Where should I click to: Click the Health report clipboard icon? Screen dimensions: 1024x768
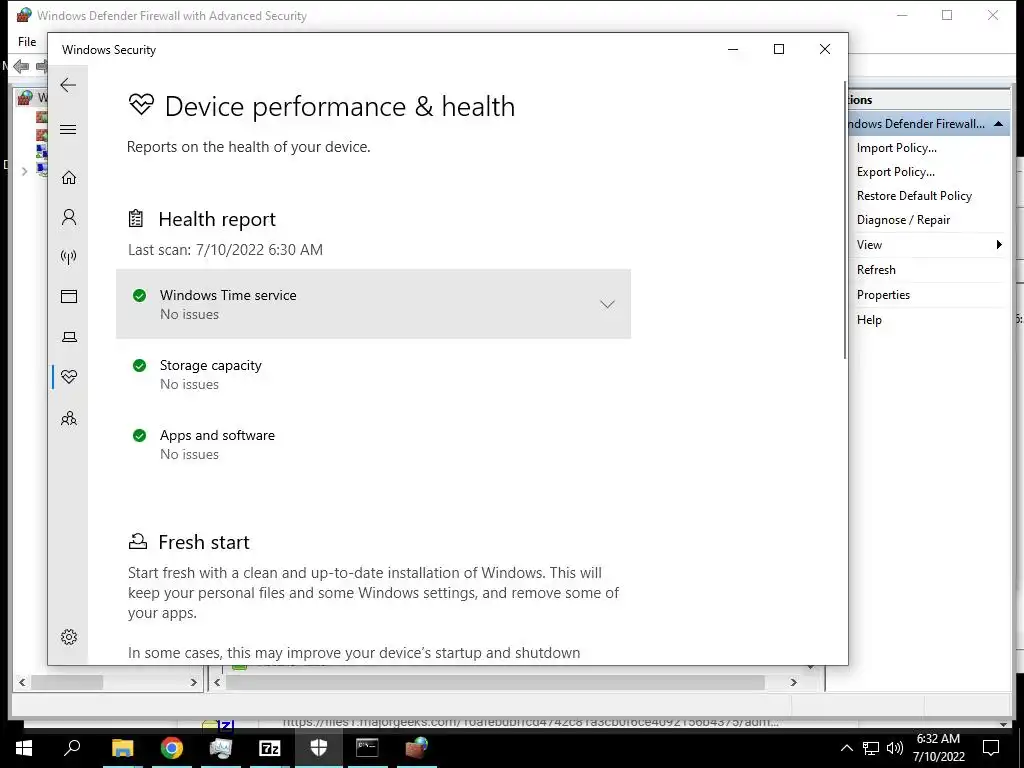click(x=136, y=218)
